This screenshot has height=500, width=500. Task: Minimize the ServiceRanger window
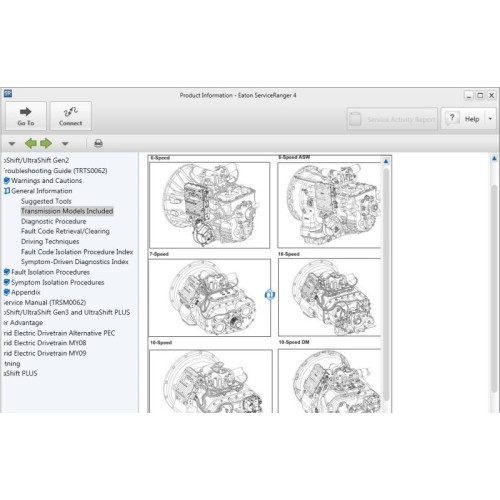pos(469,96)
